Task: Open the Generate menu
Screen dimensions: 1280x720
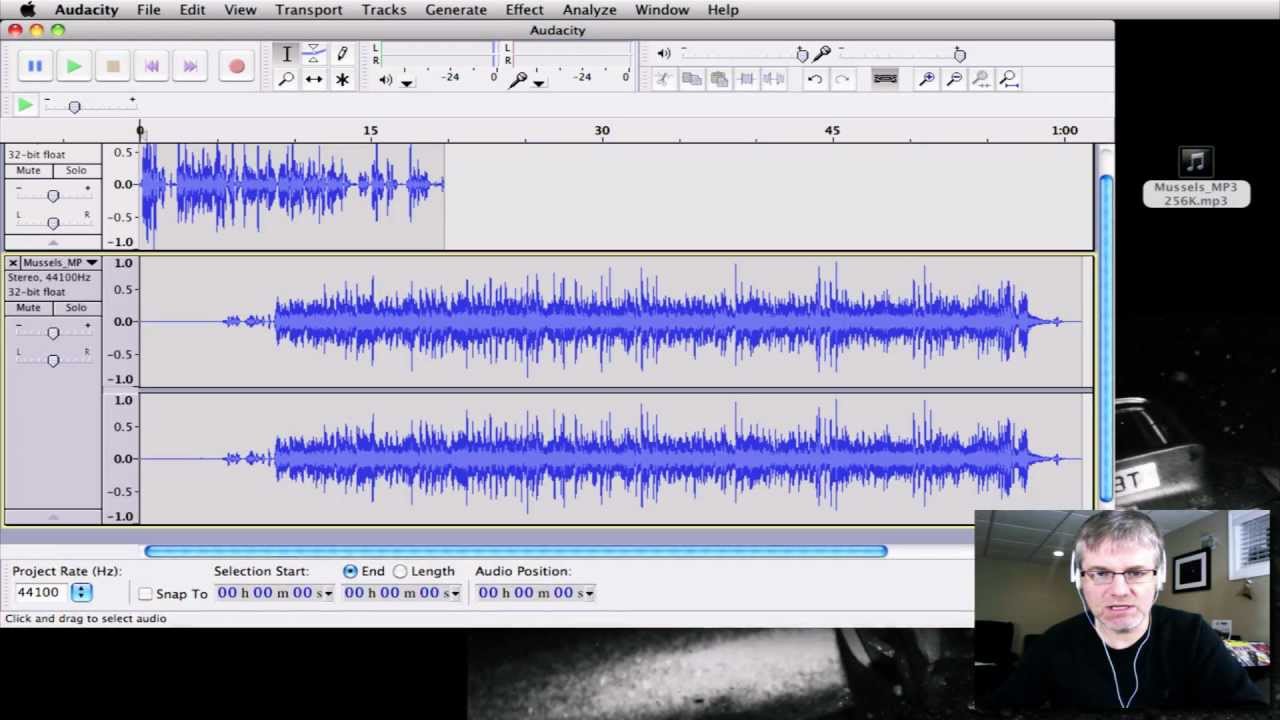Action: [456, 10]
